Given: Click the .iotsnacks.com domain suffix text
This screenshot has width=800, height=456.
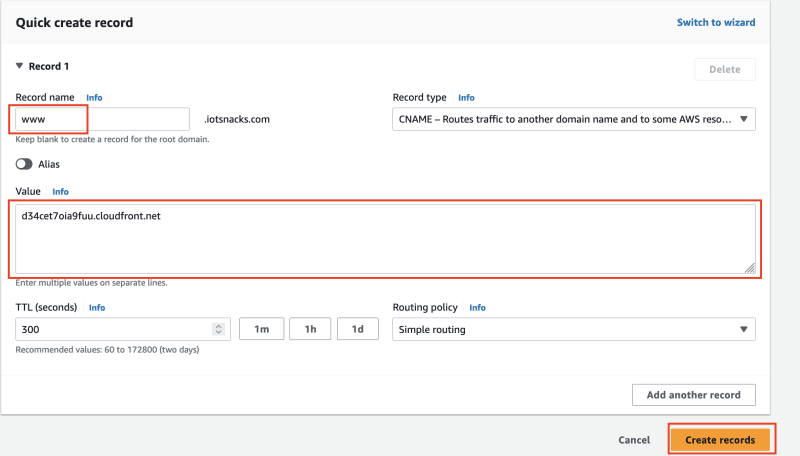Looking at the screenshot, I should coord(237,119).
